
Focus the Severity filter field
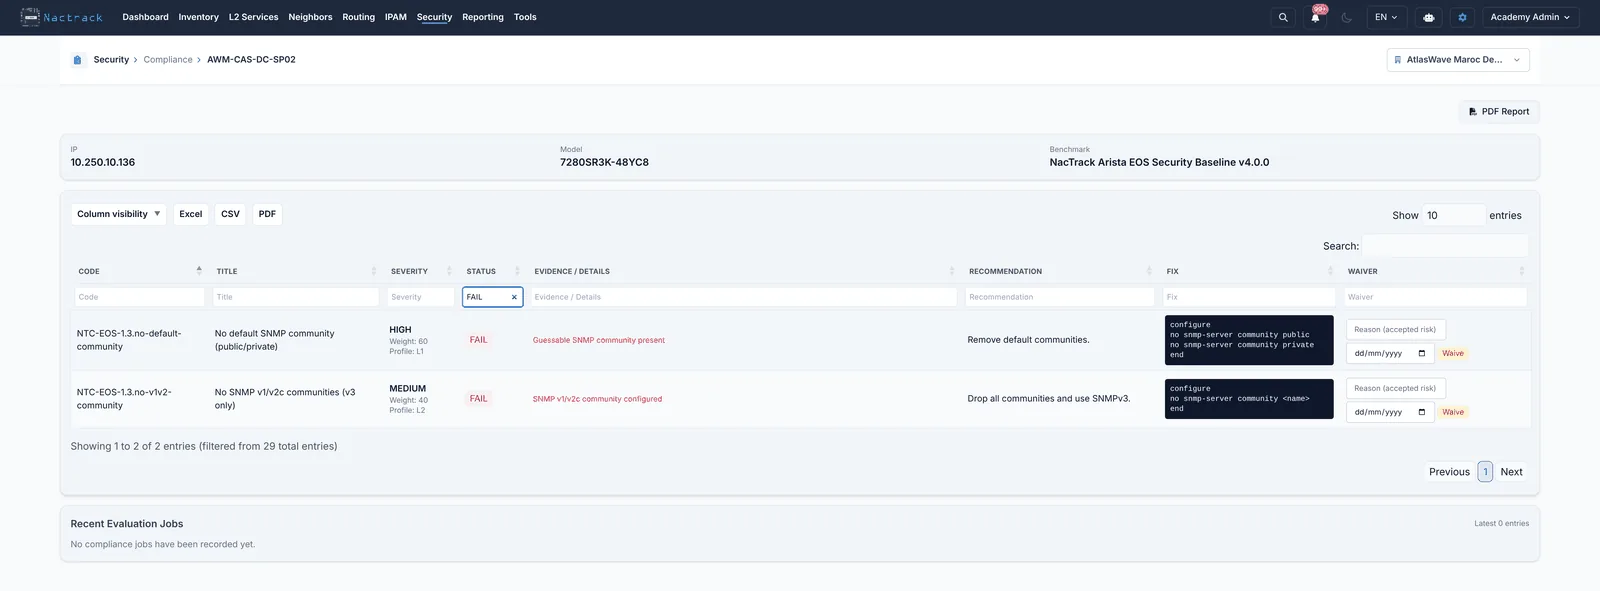tap(420, 297)
